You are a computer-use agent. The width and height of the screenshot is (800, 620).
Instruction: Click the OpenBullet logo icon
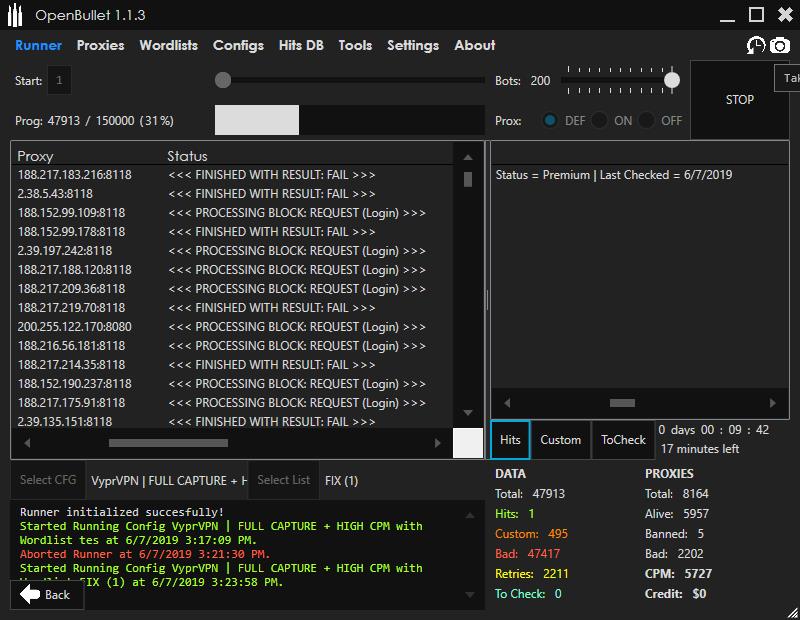coord(15,15)
